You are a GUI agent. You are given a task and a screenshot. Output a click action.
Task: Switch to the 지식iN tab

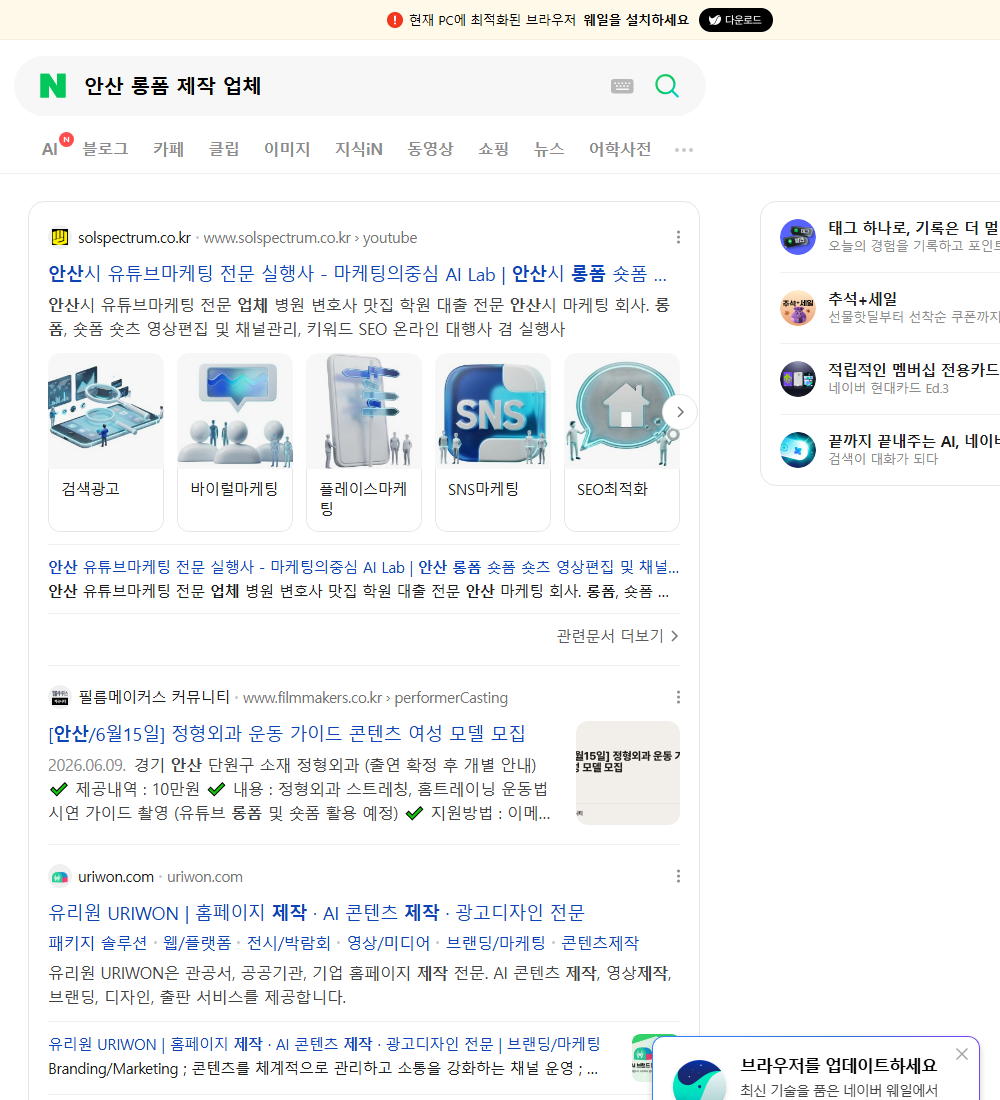point(359,149)
